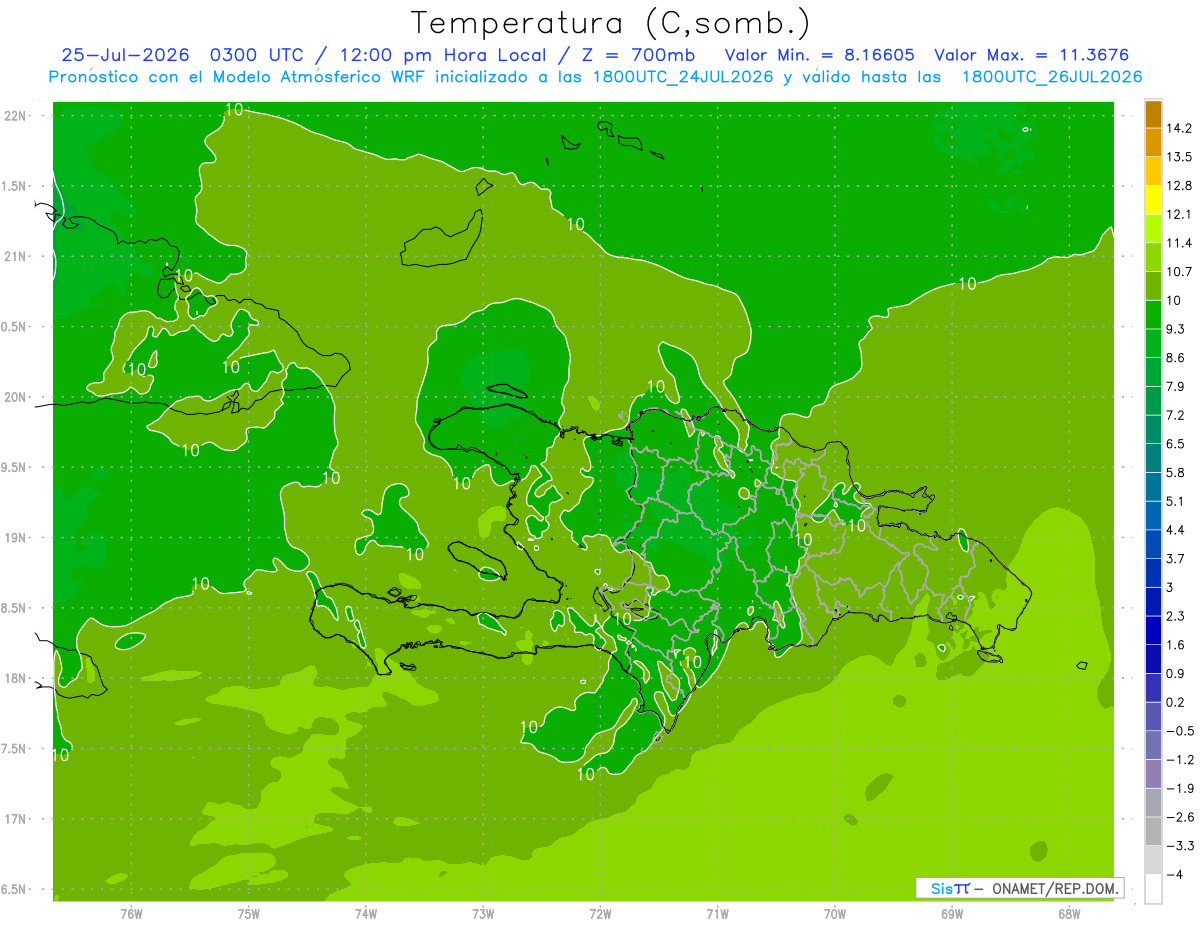Click the '72W' longitude label
Viewport: 1200px width, 927px height.
click(x=600, y=914)
